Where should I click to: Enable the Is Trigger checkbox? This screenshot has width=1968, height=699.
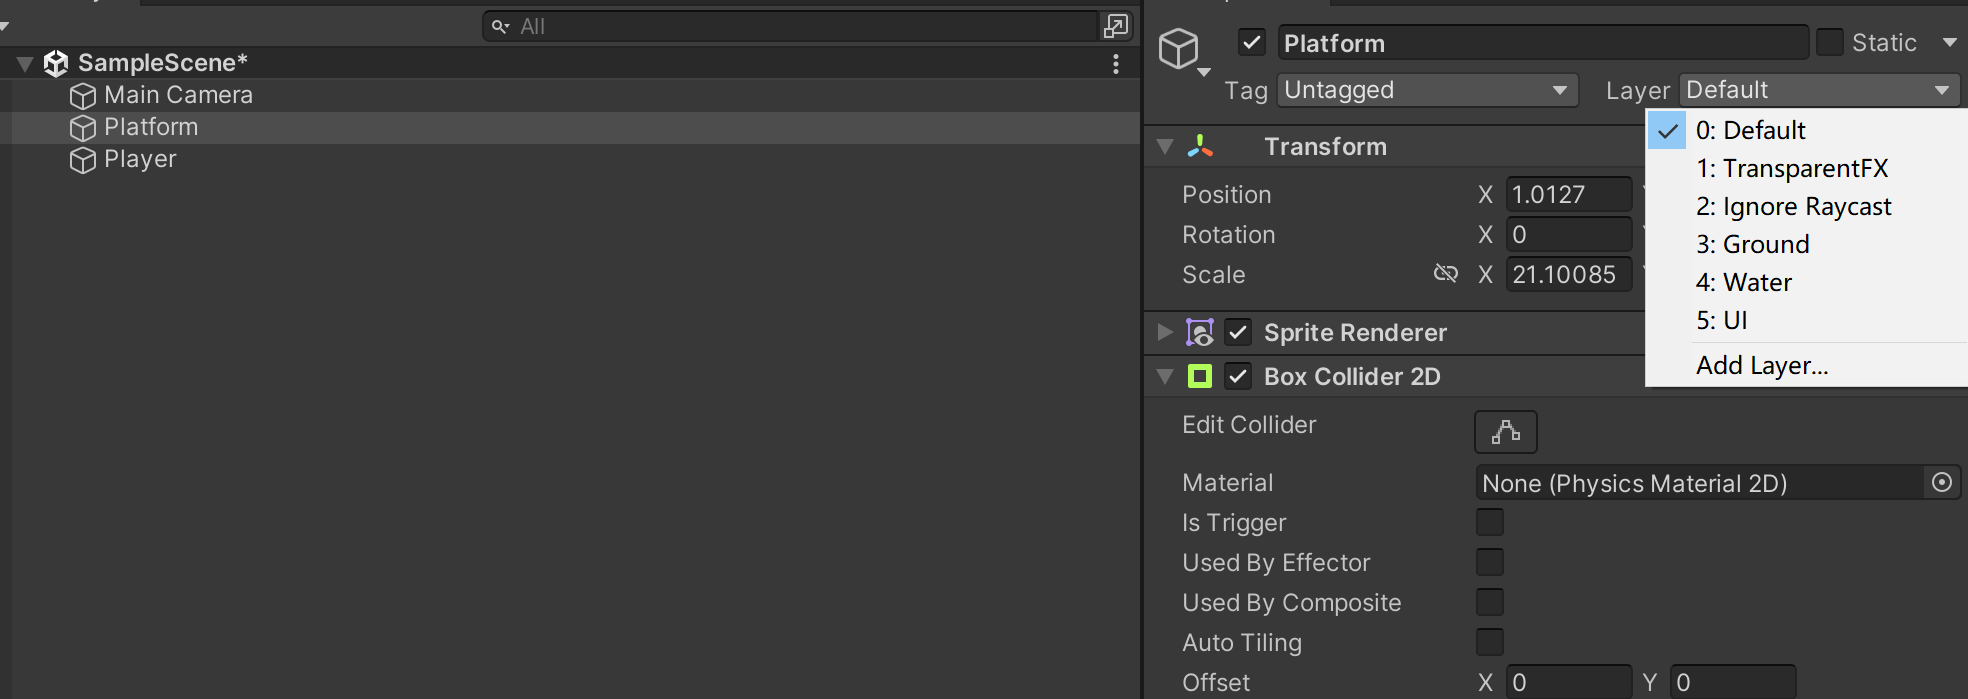tap(1490, 522)
